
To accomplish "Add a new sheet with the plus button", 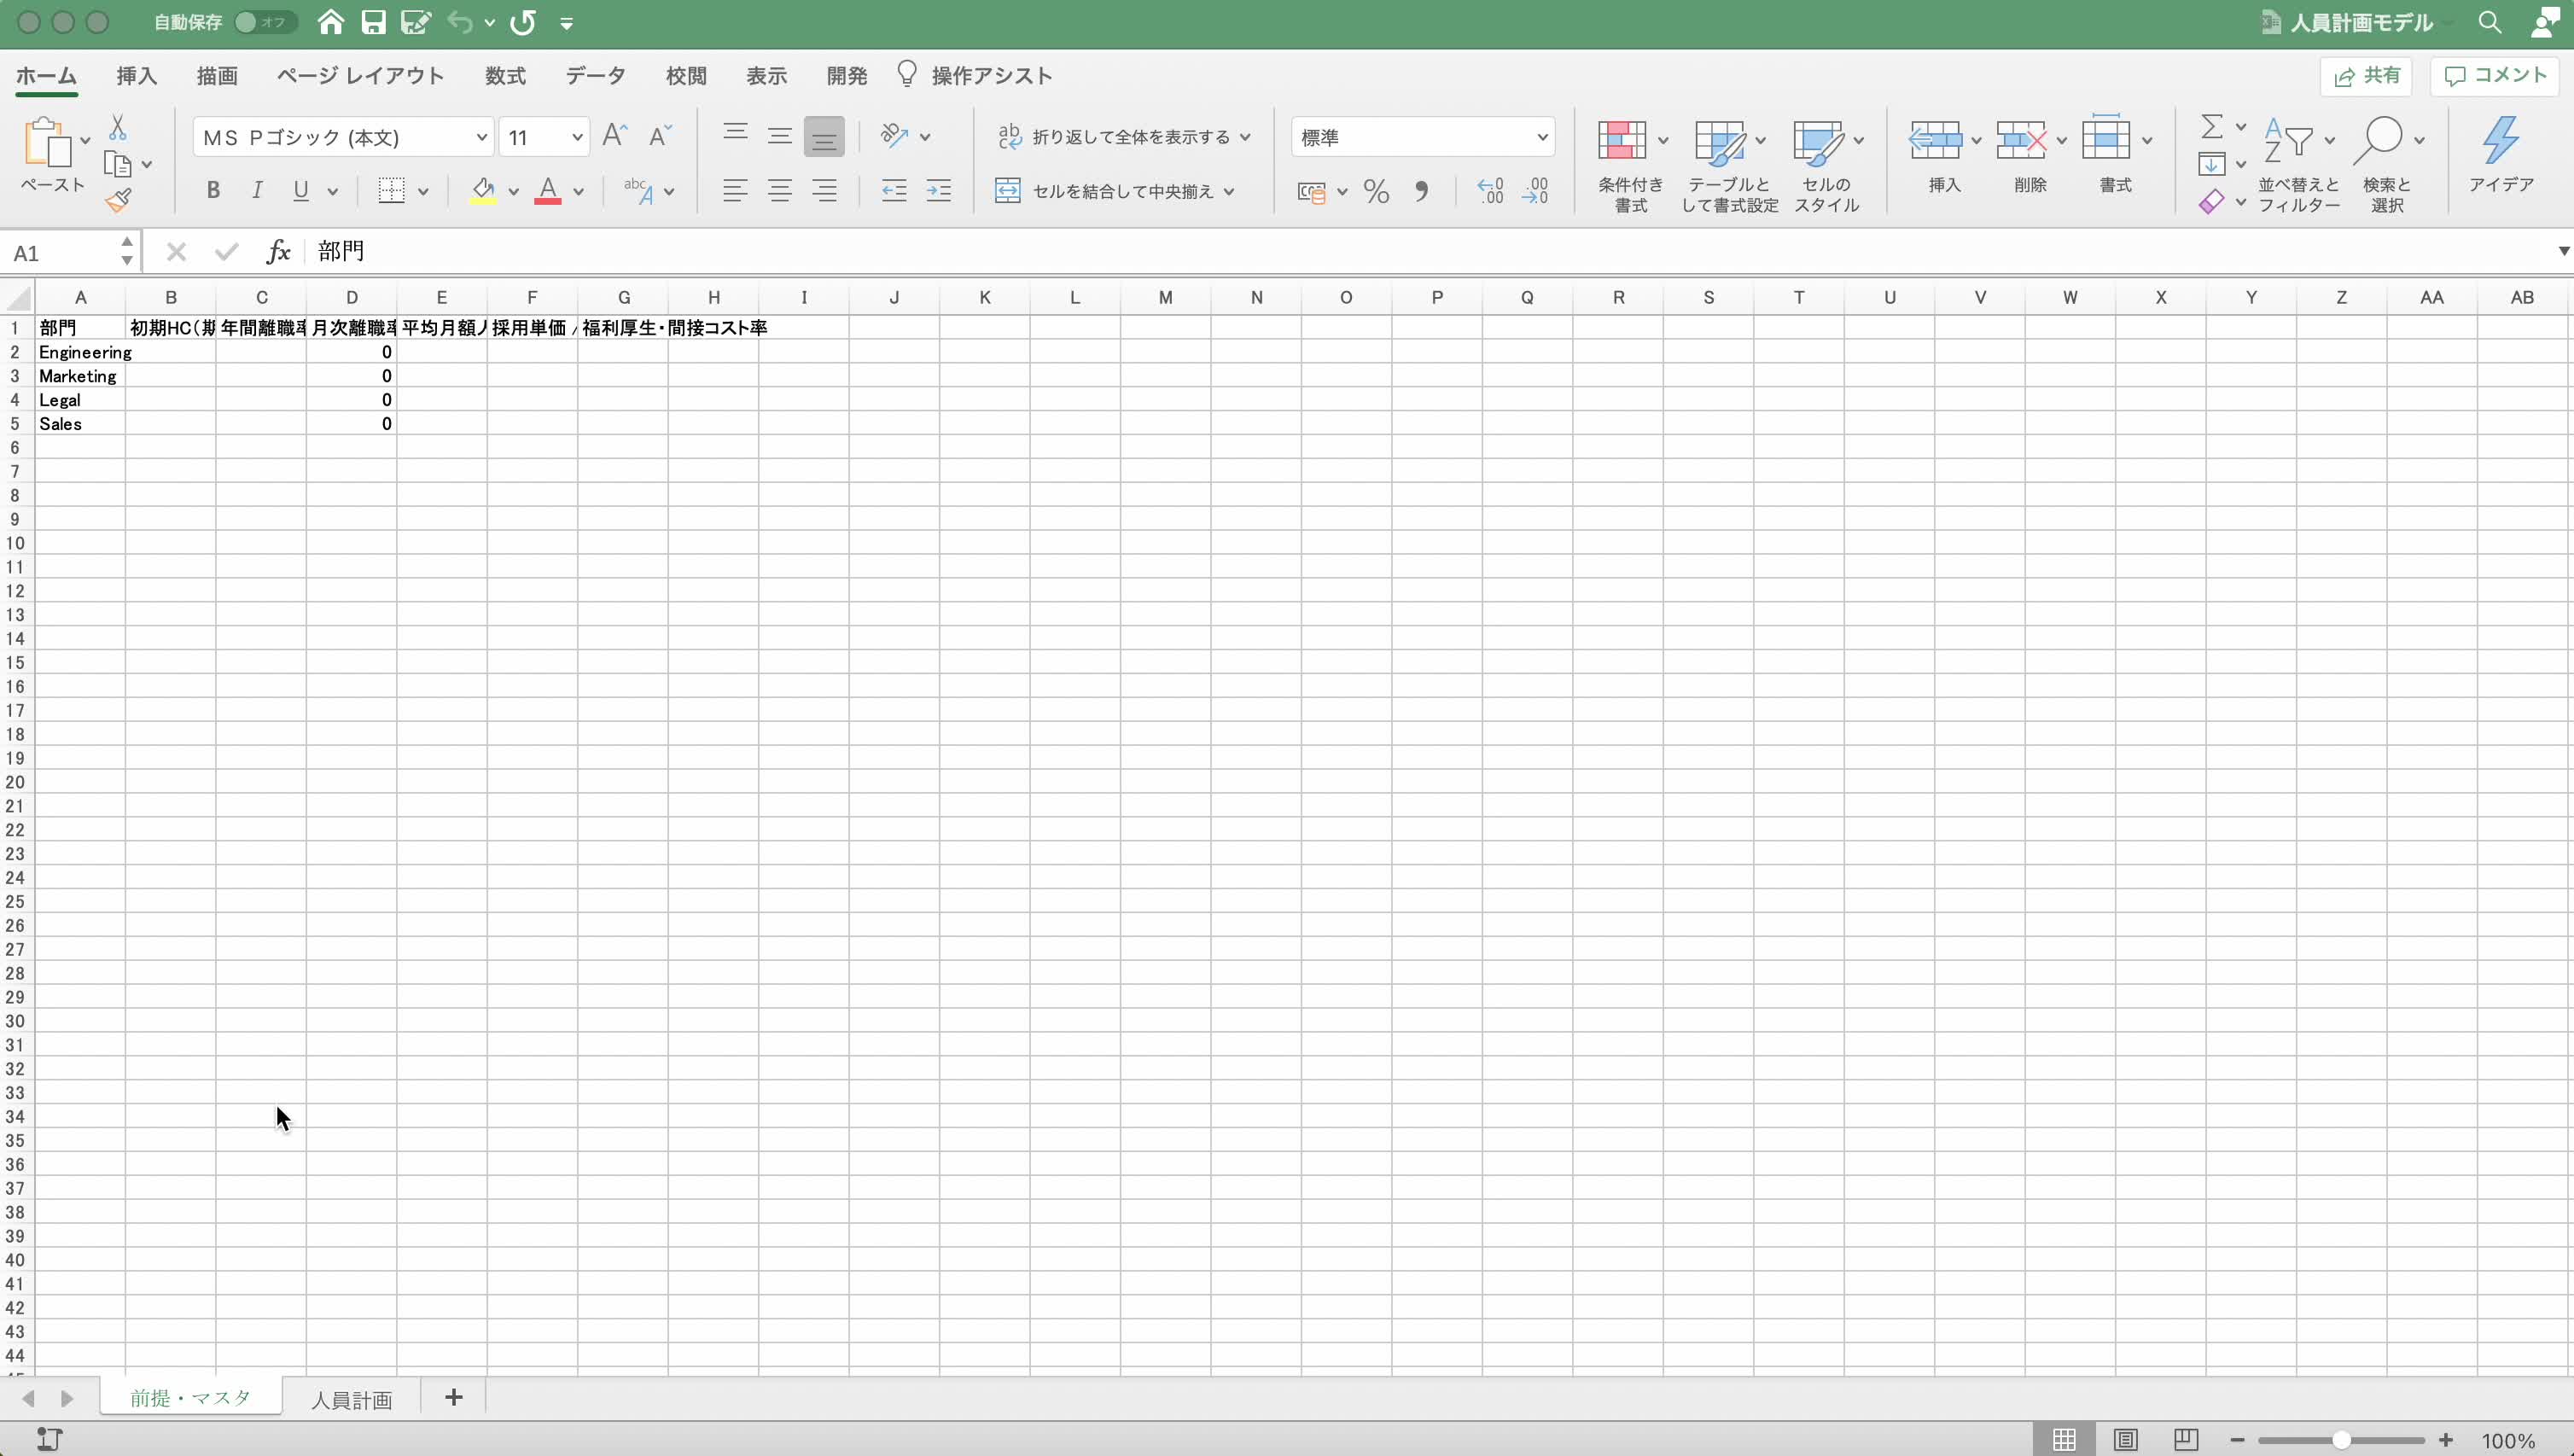I will click(453, 1397).
